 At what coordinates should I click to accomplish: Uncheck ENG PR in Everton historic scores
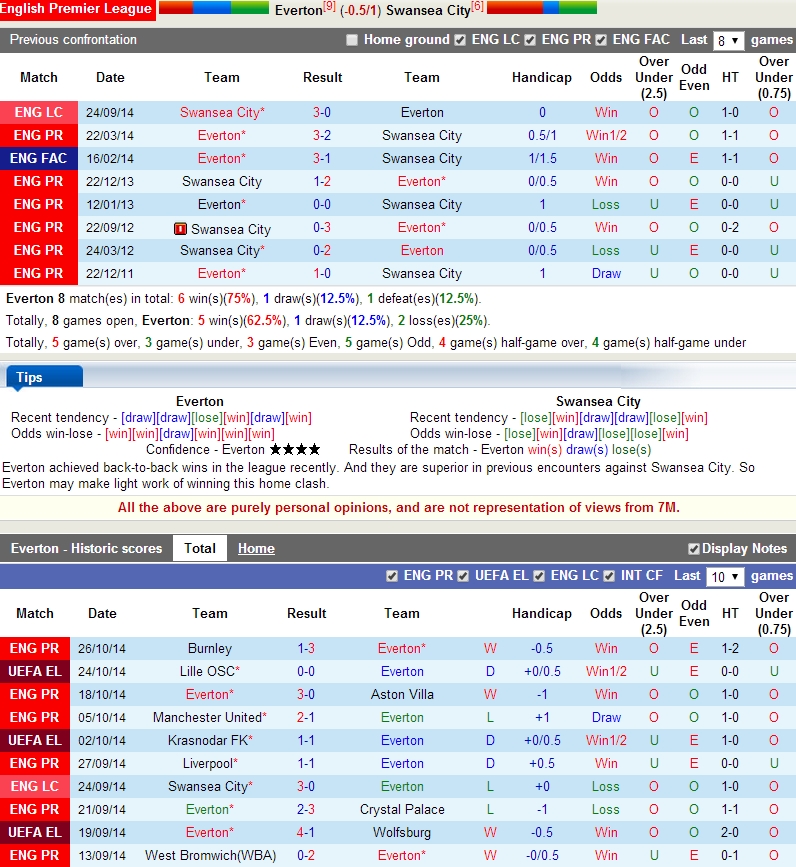click(x=392, y=576)
